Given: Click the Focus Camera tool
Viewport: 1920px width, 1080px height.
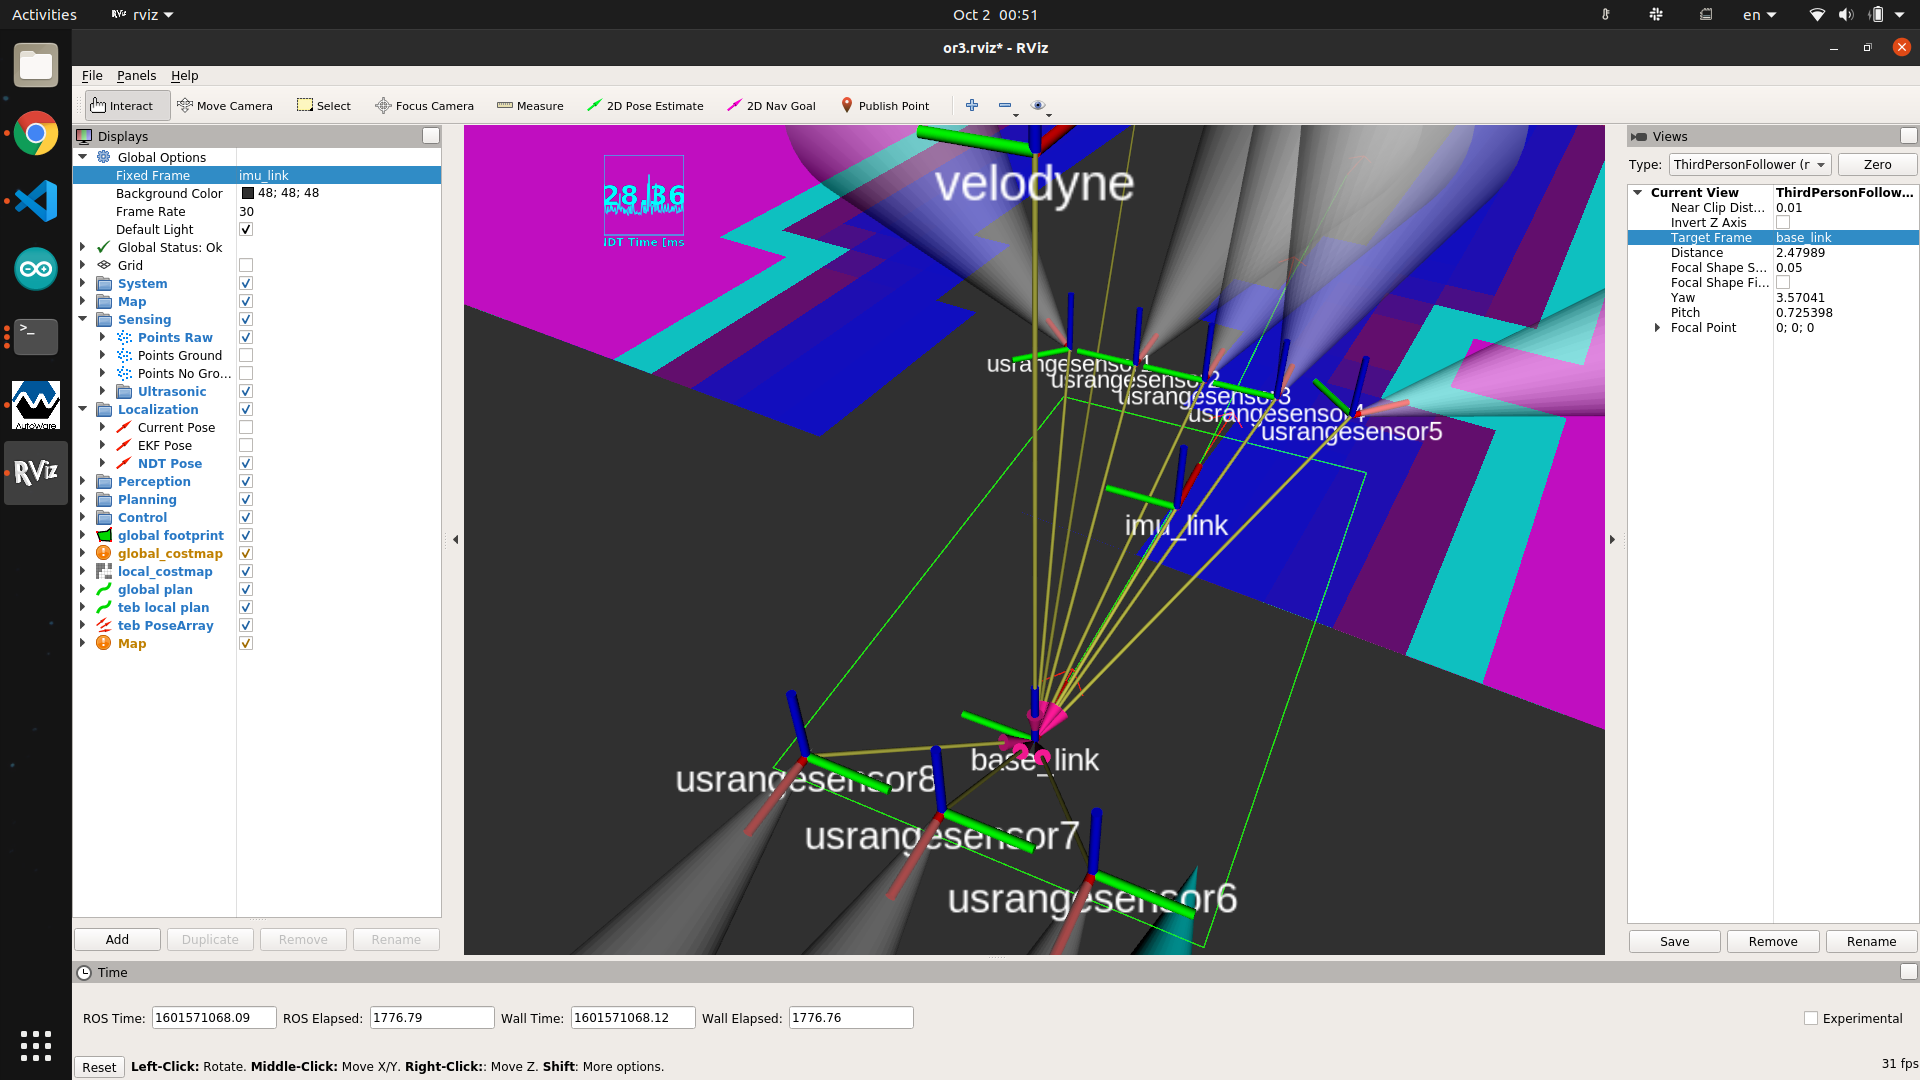Looking at the screenshot, I should click(x=424, y=106).
